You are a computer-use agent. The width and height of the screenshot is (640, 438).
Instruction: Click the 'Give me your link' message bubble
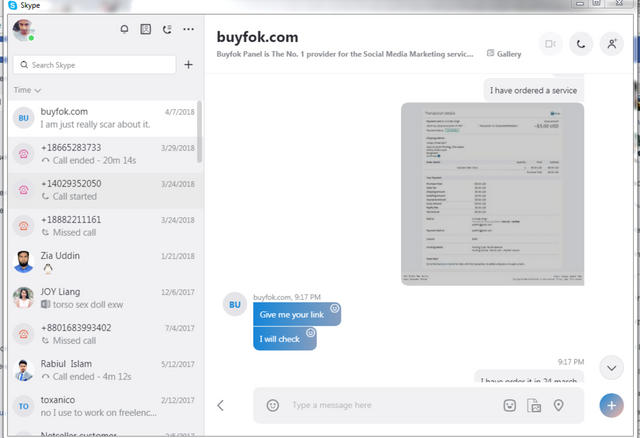click(x=297, y=314)
